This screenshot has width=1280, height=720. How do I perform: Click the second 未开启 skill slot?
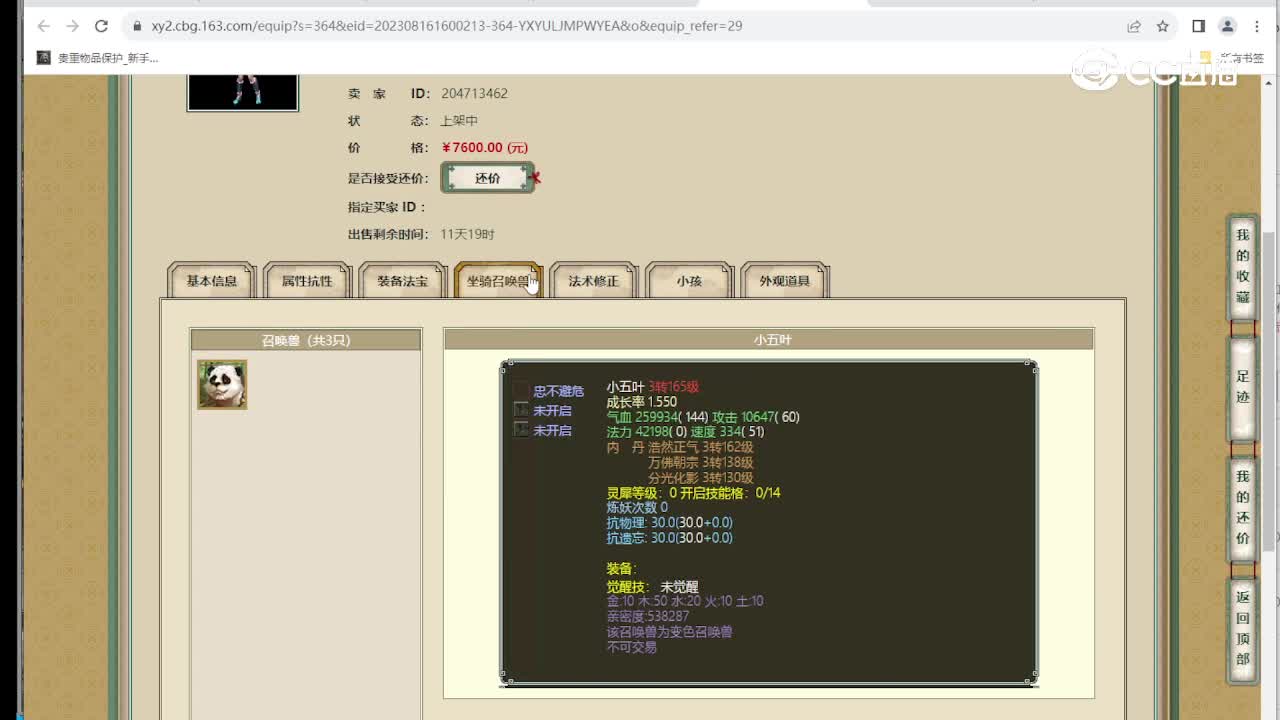(521, 430)
